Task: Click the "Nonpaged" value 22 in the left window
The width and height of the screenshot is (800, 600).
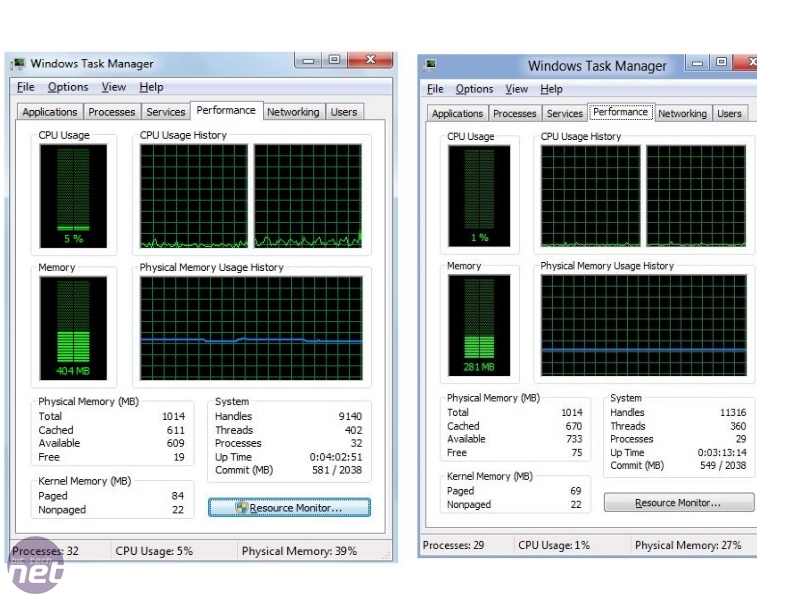Action: point(178,510)
